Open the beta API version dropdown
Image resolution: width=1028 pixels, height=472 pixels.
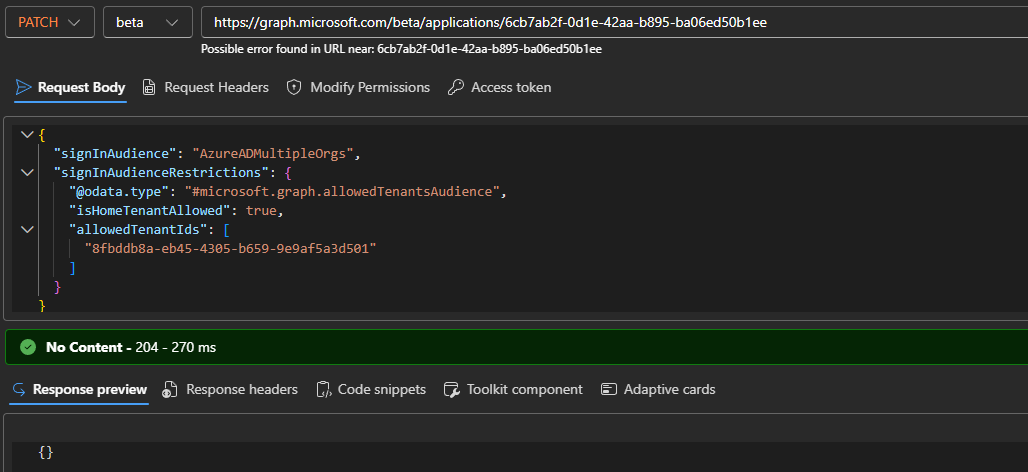tap(147, 22)
